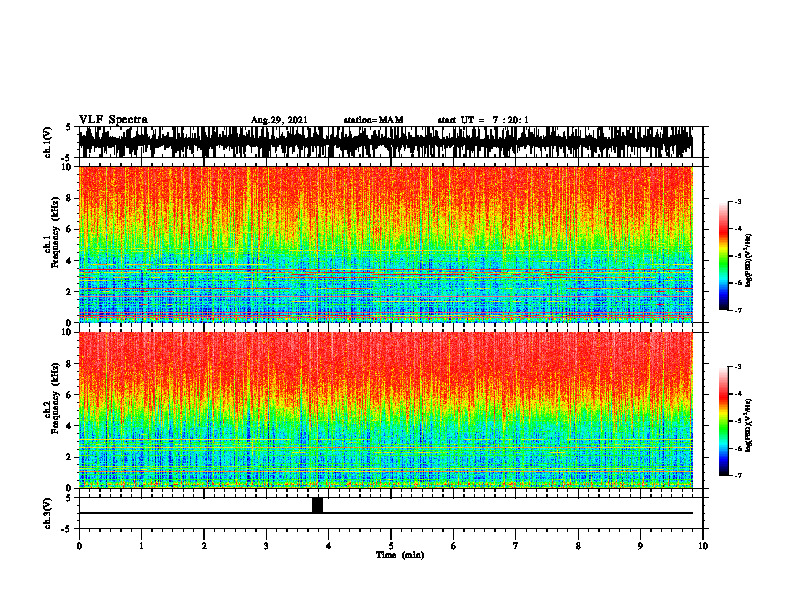
Task: Click the ch.3 flat baseline trace
Action: point(385,513)
